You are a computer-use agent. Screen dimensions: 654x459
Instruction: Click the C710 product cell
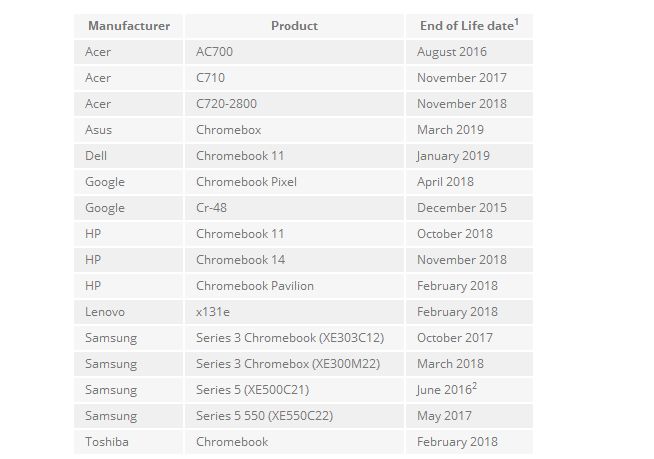point(294,78)
